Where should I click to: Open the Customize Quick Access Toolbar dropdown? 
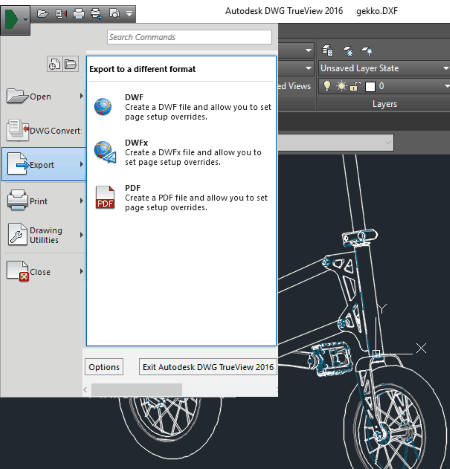tap(129, 14)
